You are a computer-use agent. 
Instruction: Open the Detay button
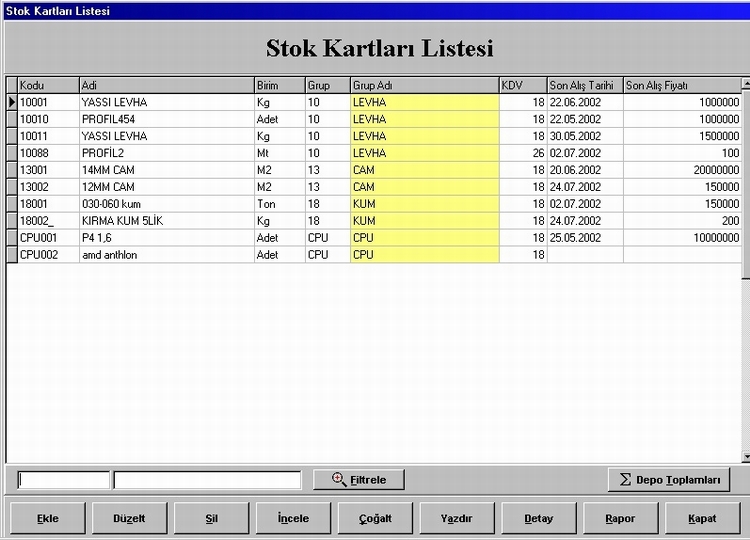pos(538,518)
